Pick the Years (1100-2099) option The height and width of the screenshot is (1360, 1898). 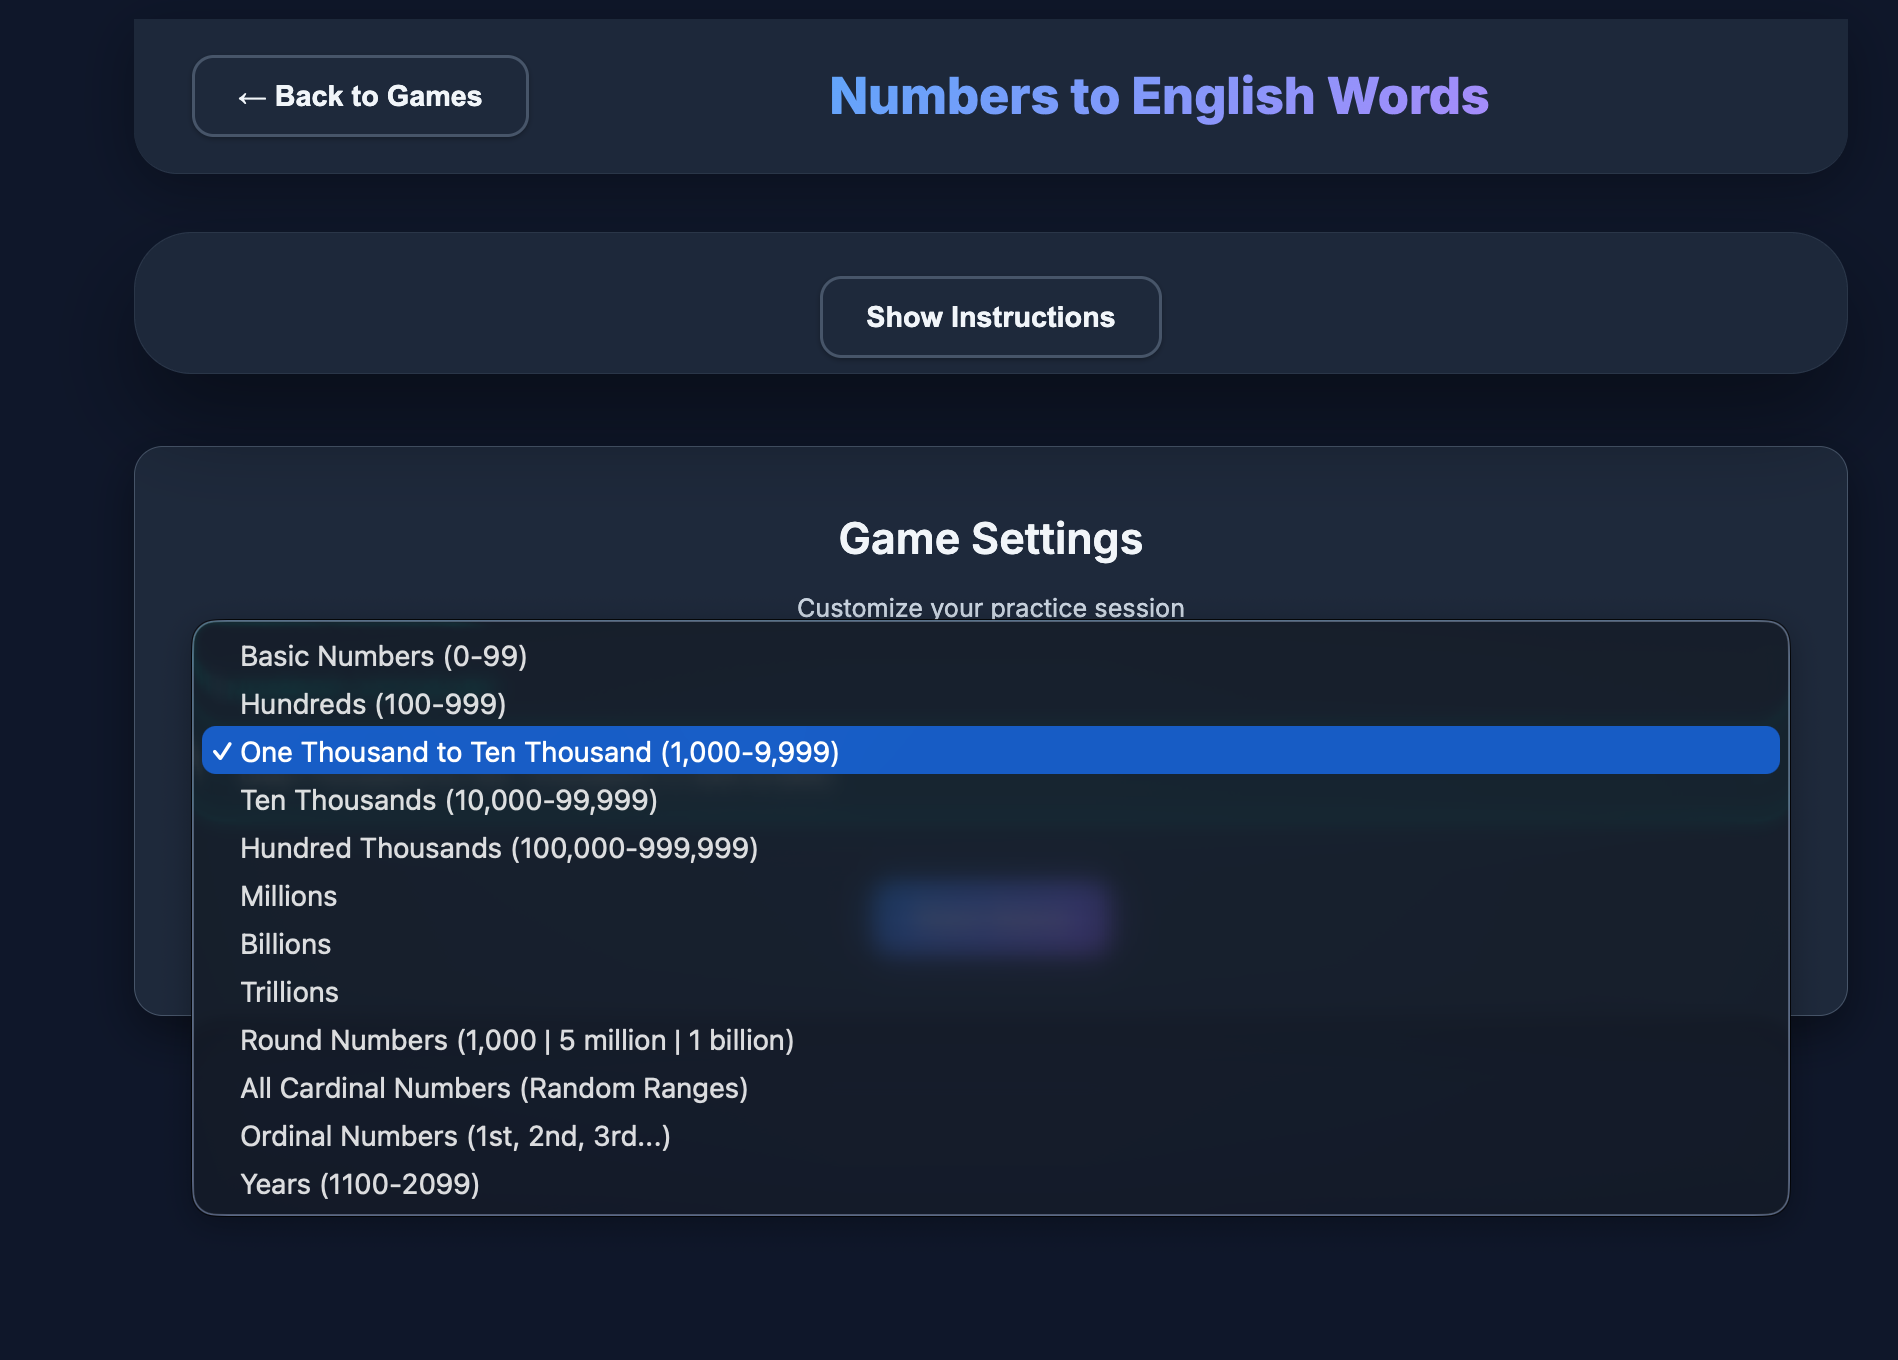click(x=360, y=1184)
